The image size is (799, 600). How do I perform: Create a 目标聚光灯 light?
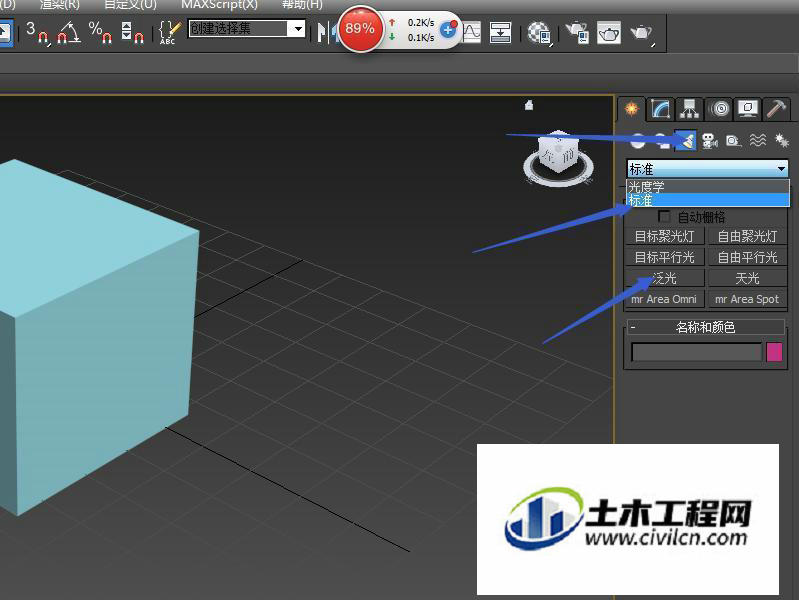pyautogui.click(x=664, y=237)
